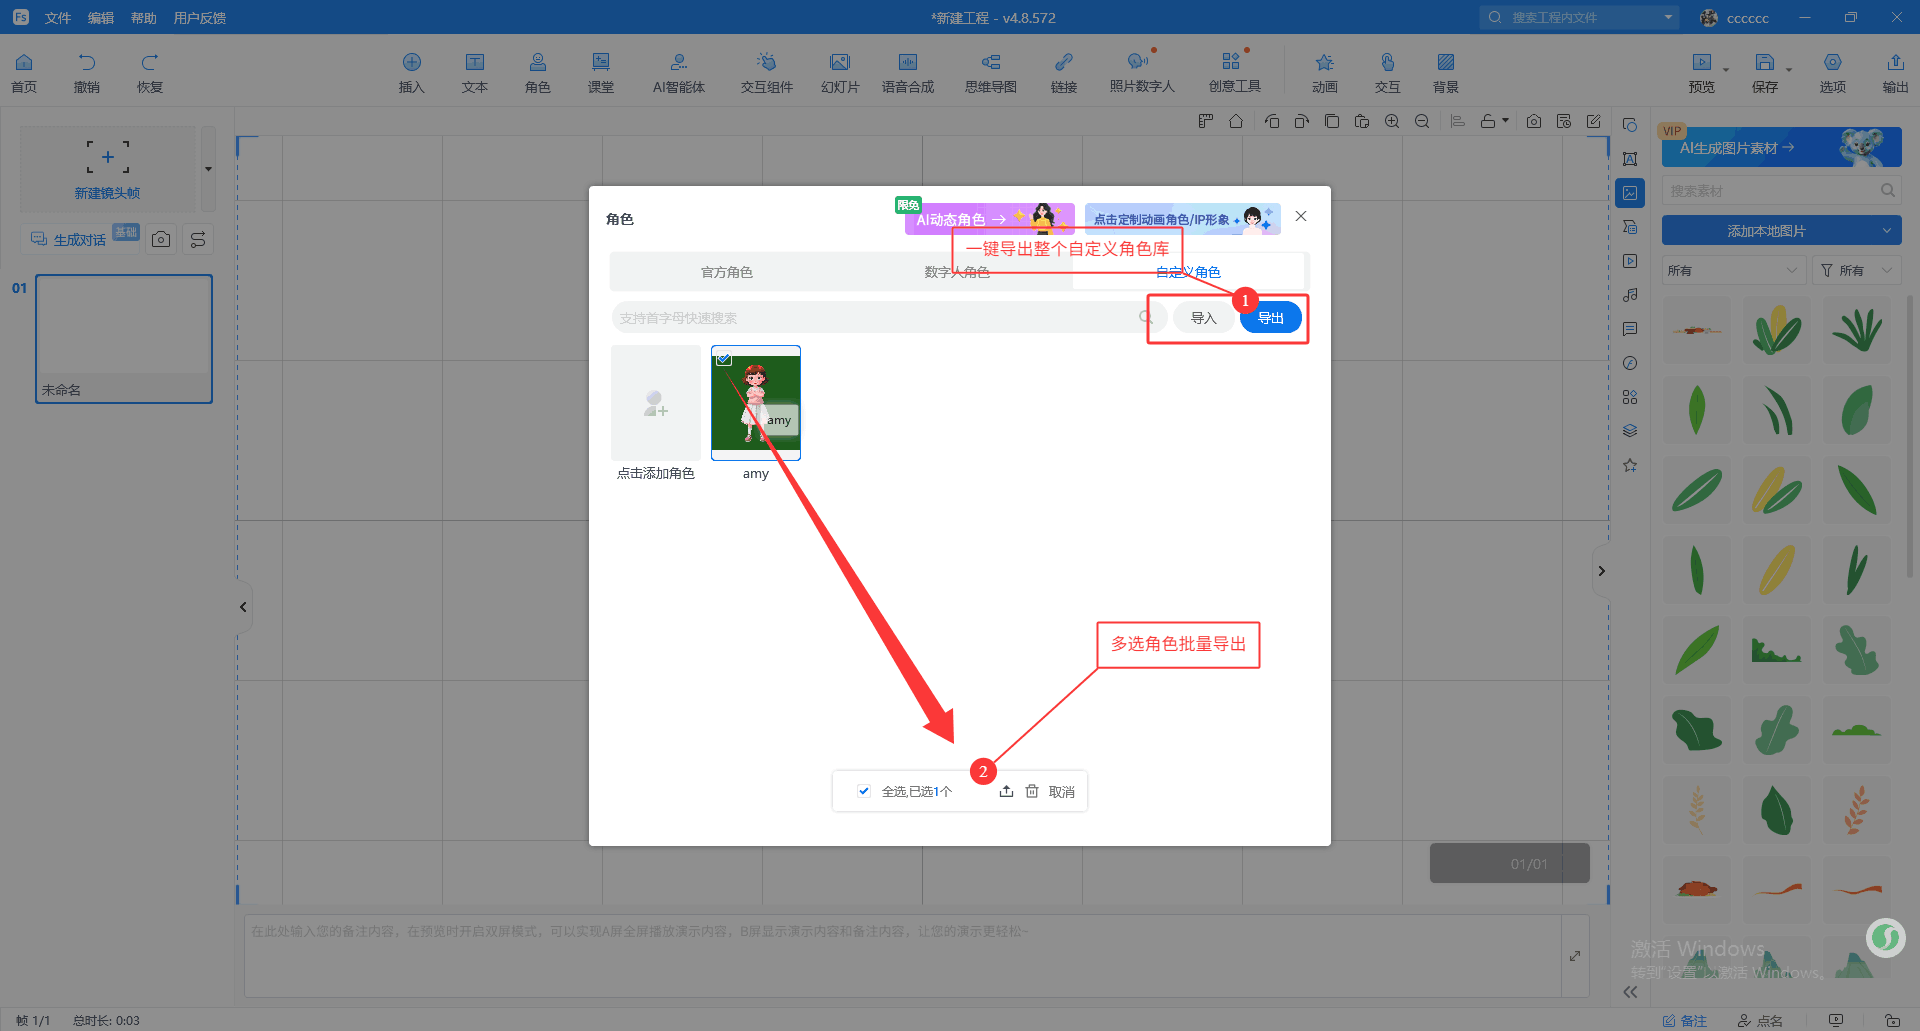The height and width of the screenshot is (1031, 1920).
Task: Open the 角色 (Role) tool in toolbar
Action: point(537,72)
